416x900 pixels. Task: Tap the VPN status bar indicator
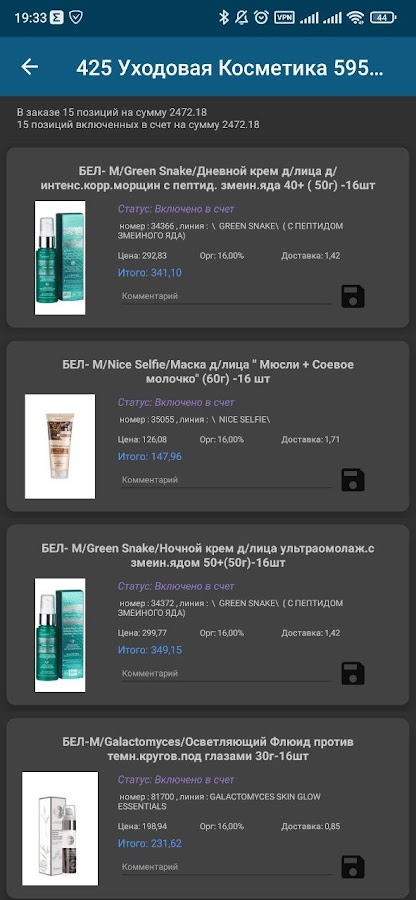[284, 18]
